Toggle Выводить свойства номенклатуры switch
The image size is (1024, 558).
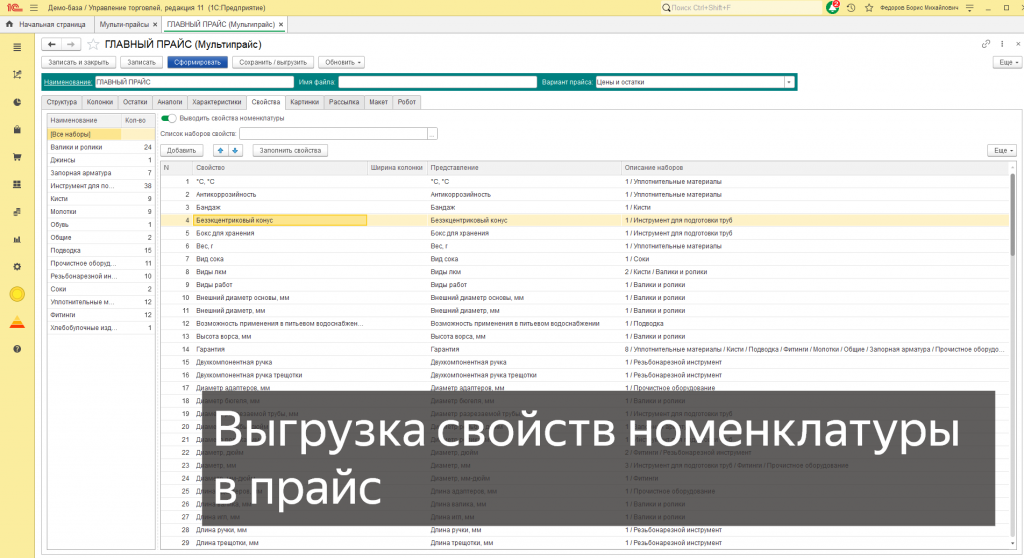[168, 118]
